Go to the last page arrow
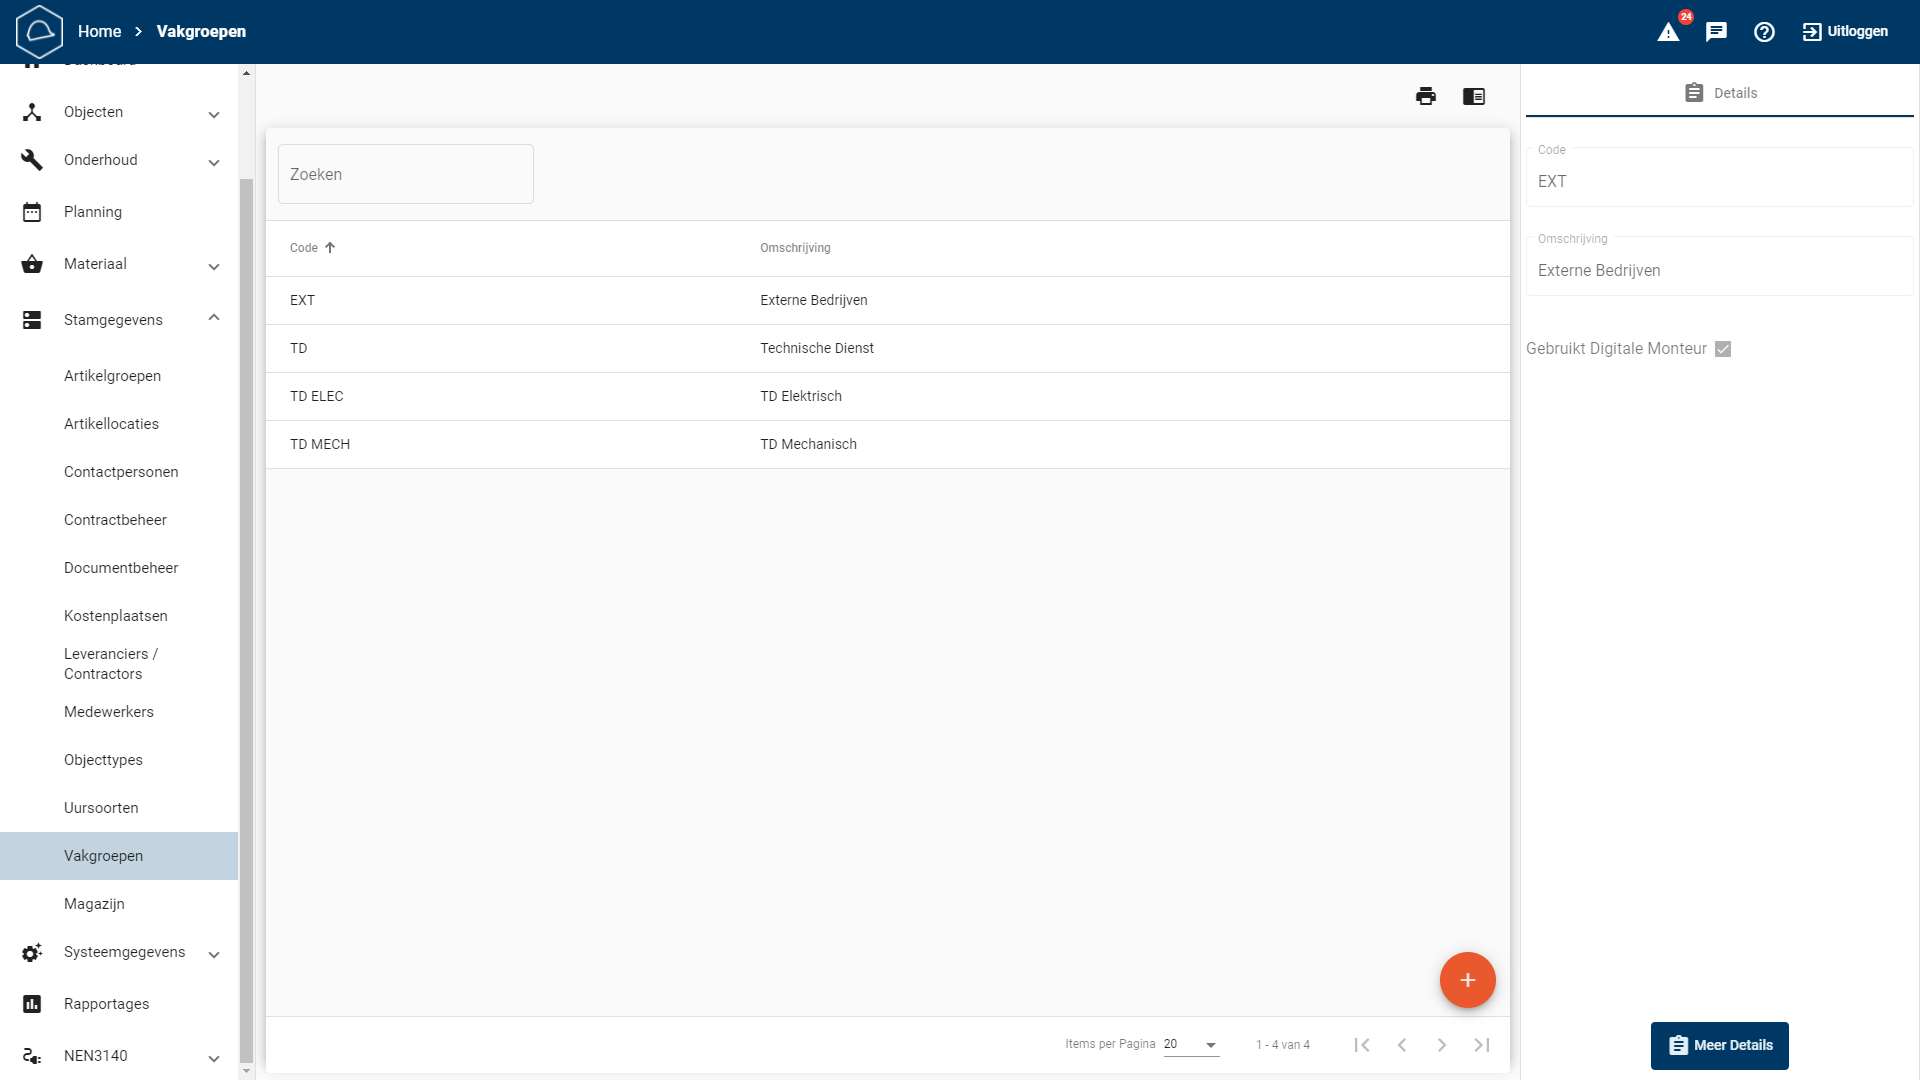 click(1482, 1045)
